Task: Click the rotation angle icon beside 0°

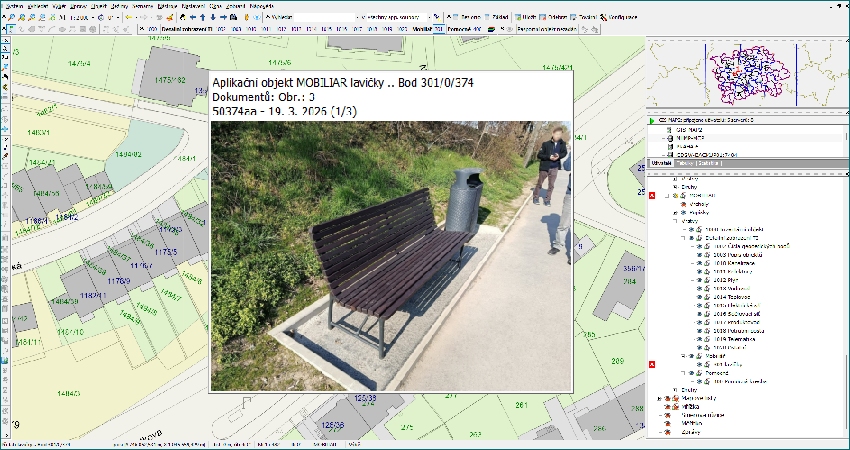Action: (x=101, y=17)
